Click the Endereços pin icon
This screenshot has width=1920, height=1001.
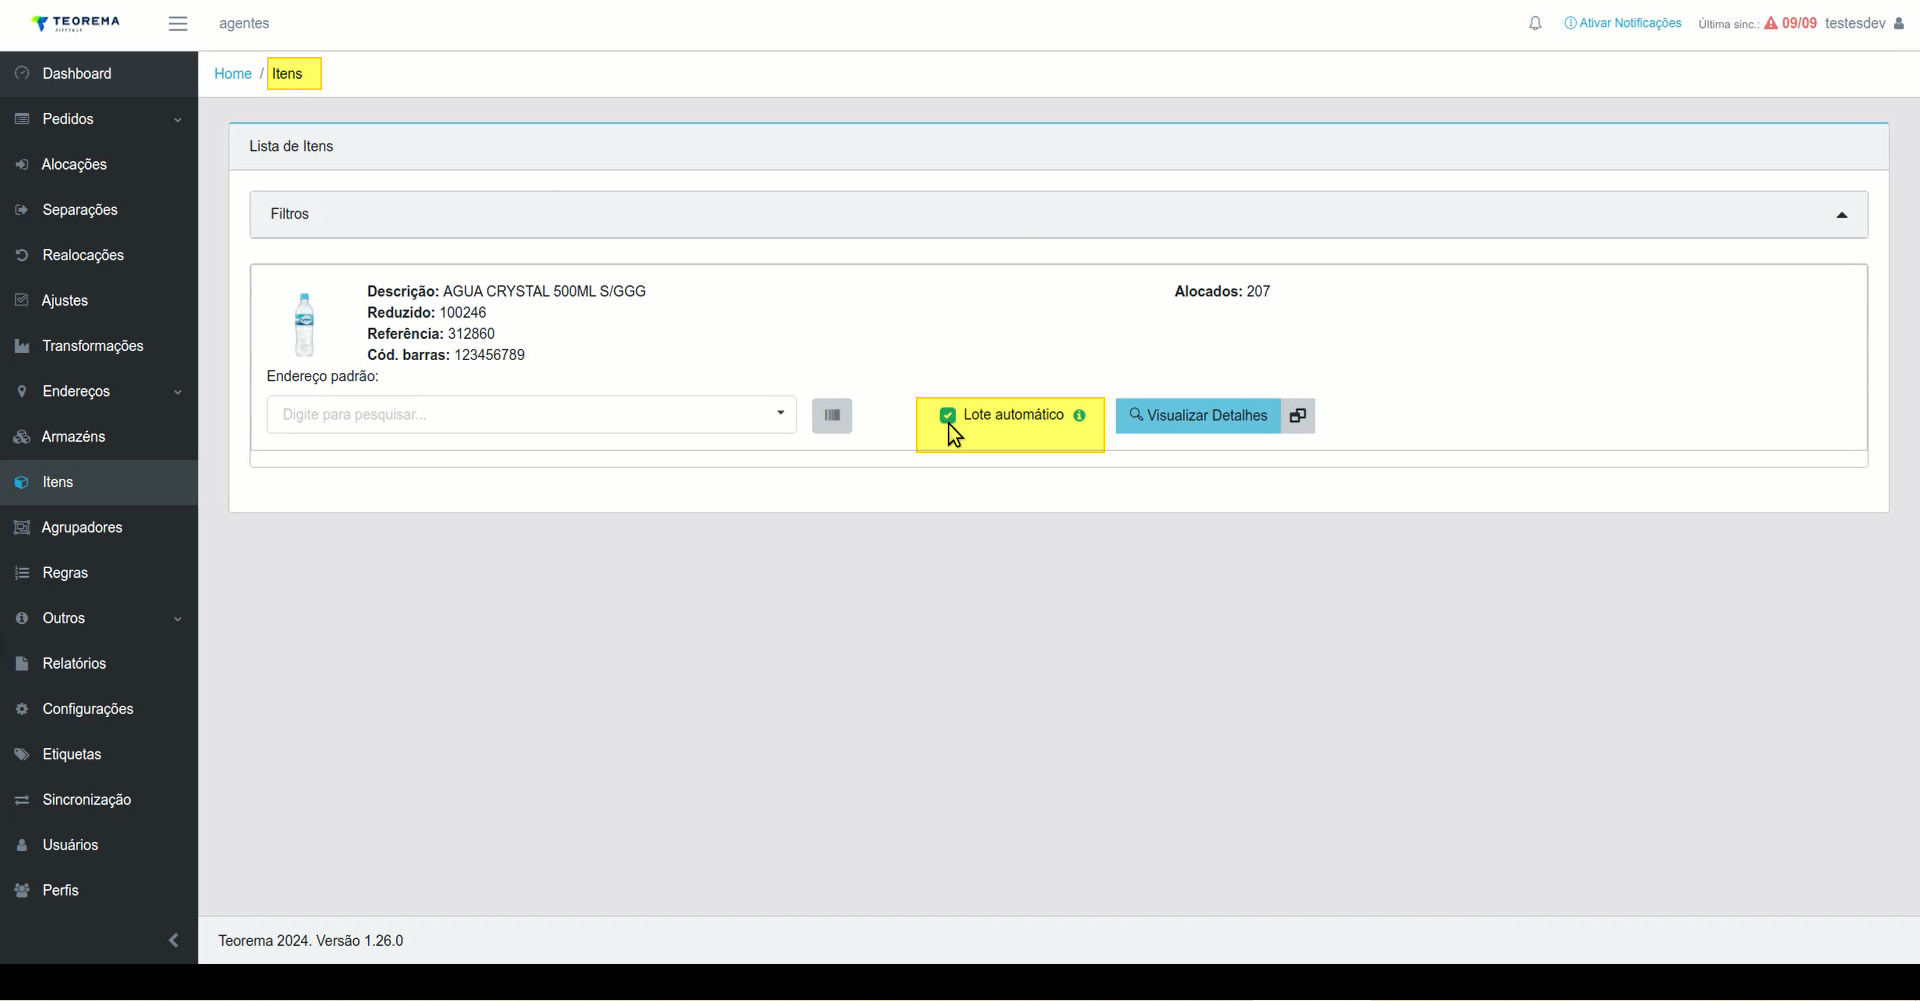click(22, 391)
